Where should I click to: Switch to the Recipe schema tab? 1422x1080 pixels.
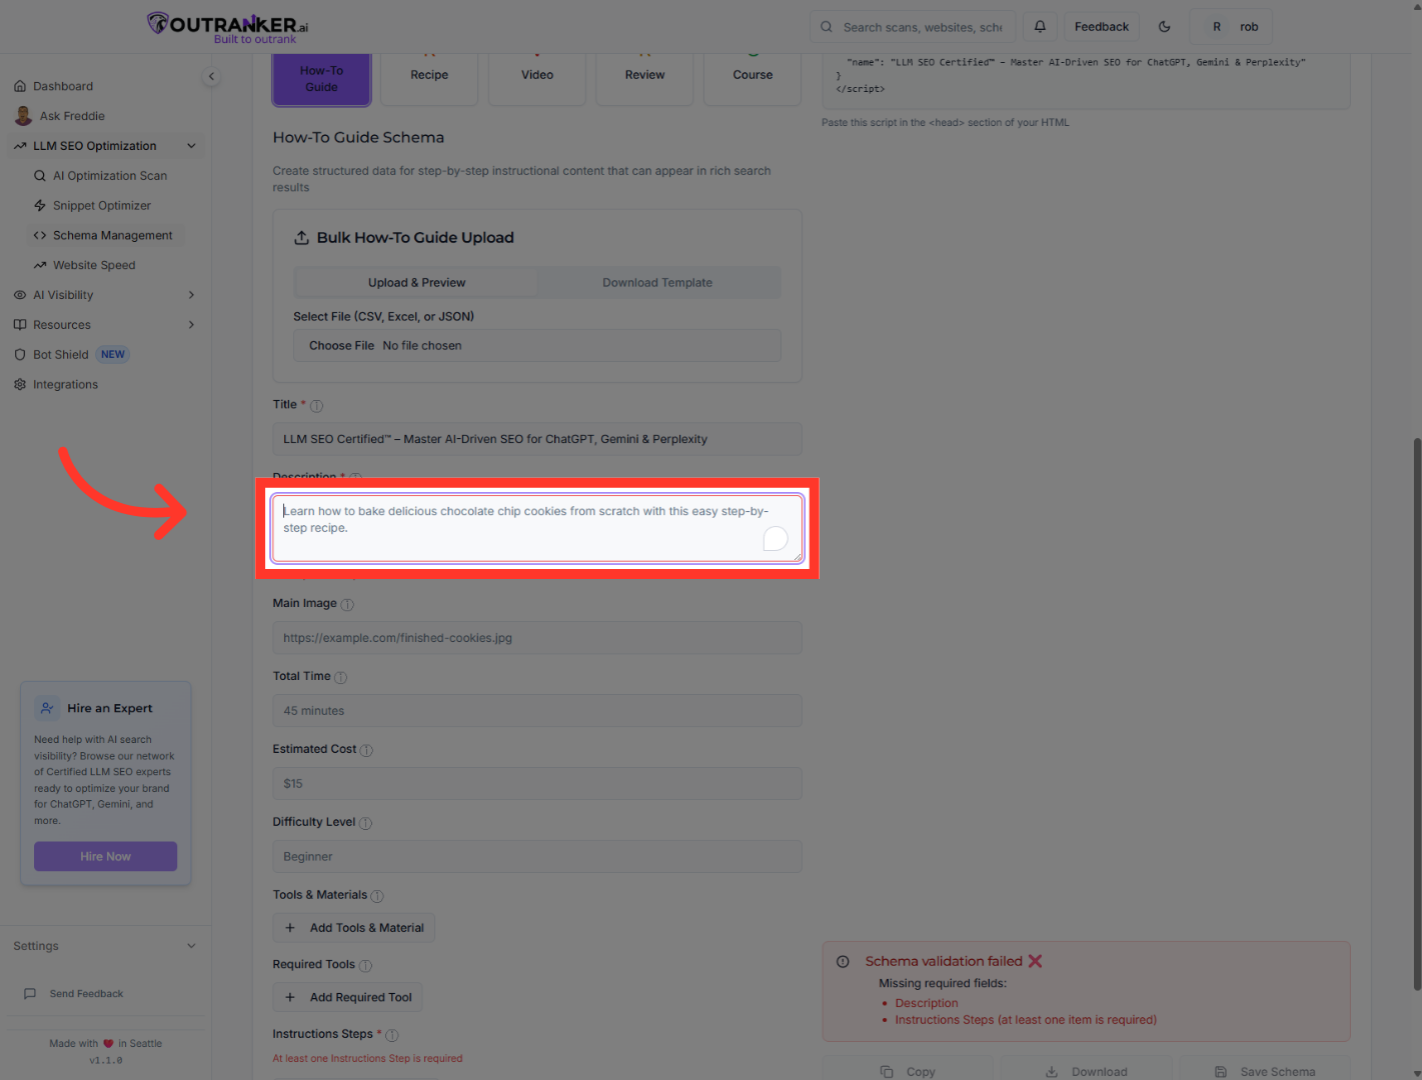(x=429, y=74)
